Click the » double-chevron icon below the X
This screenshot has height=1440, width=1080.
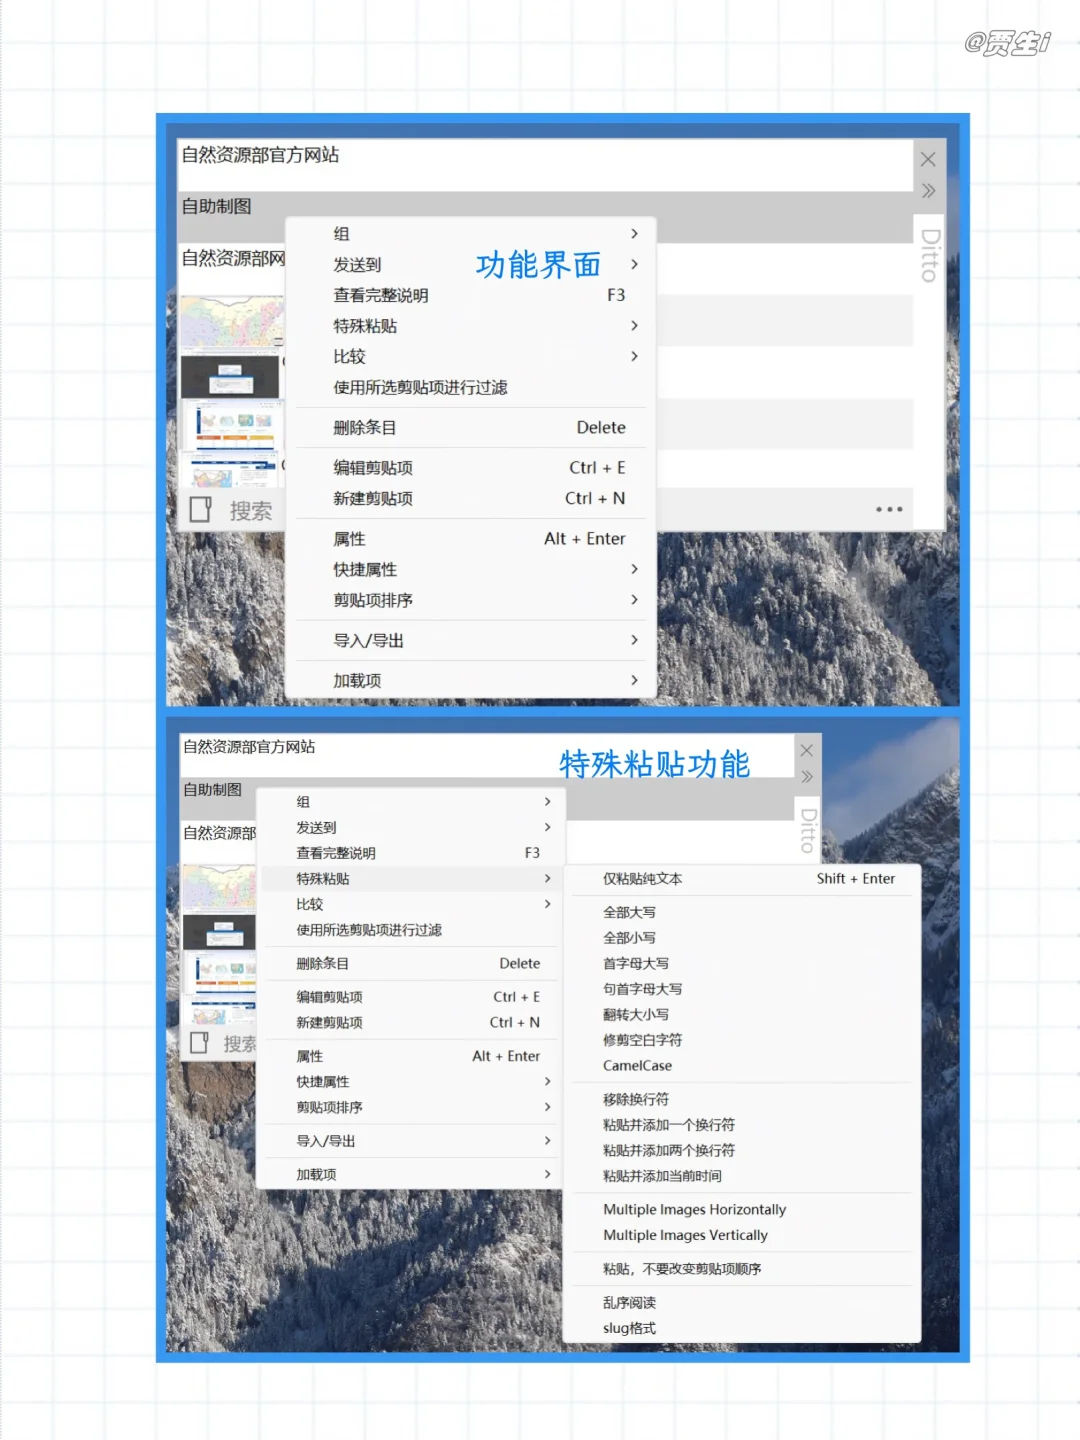coord(928,191)
